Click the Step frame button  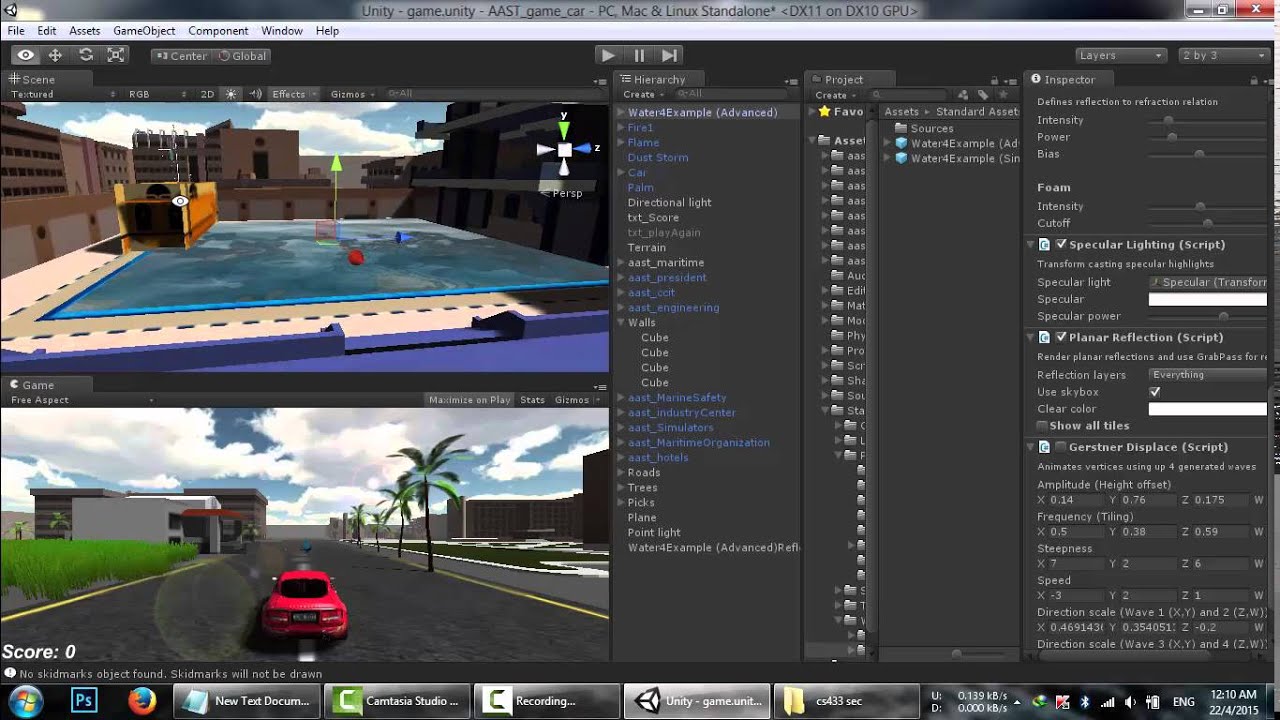pyautogui.click(x=670, y=56)
